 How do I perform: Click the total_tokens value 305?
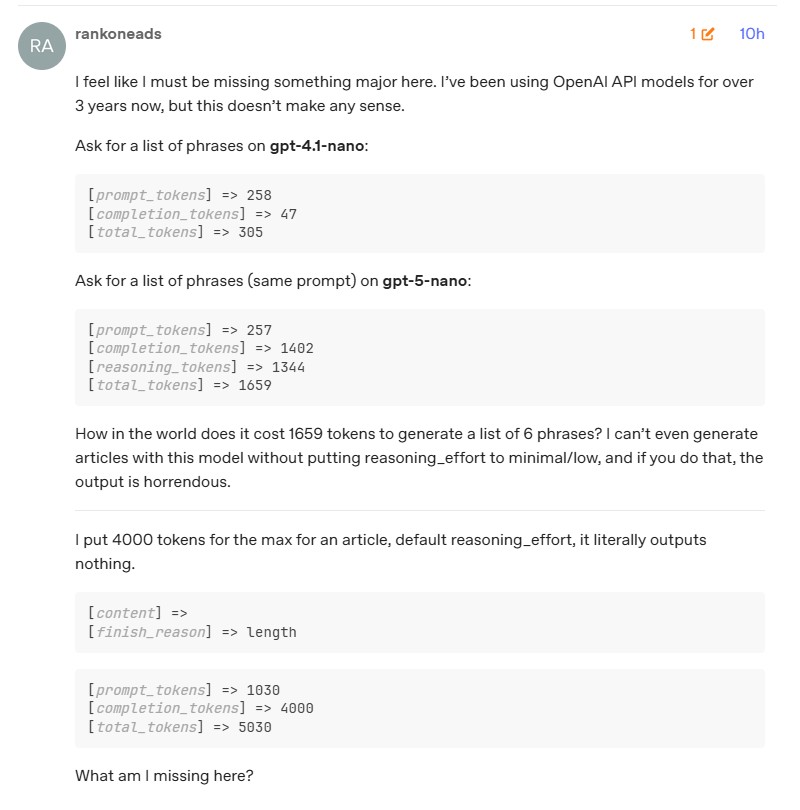tap(253, 231)
